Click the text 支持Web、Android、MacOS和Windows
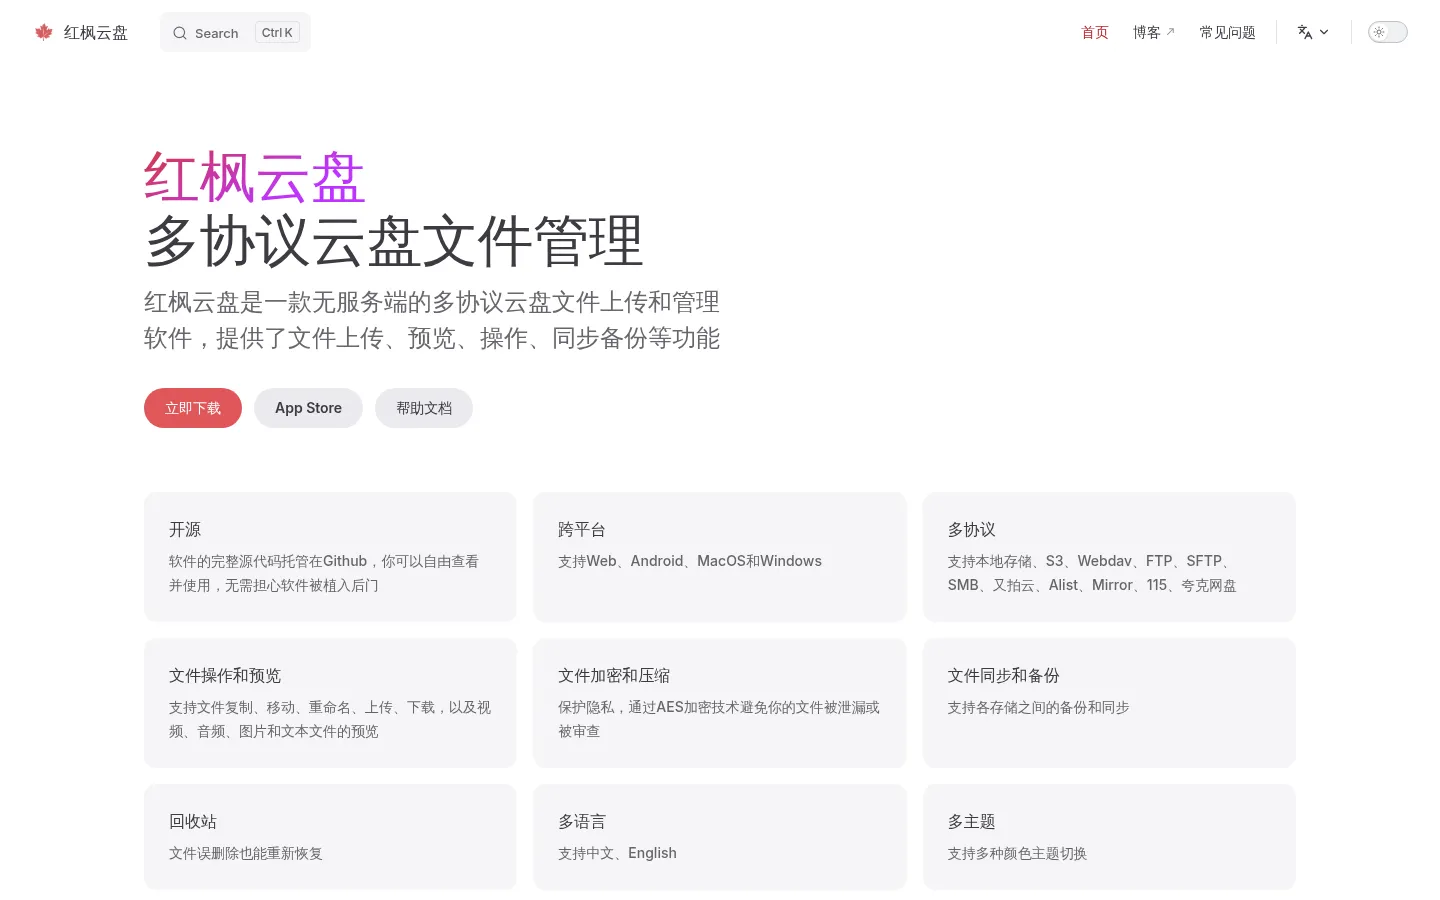The image size is (1440, 900). (690, 561)
